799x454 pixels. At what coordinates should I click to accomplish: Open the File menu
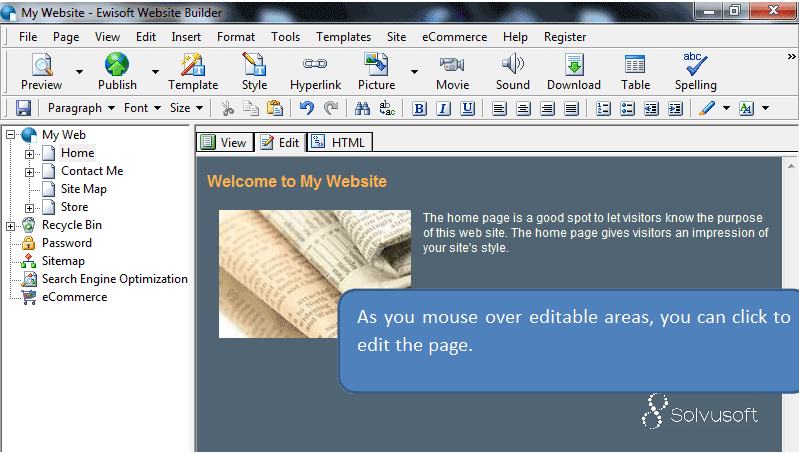coord(28,37)
